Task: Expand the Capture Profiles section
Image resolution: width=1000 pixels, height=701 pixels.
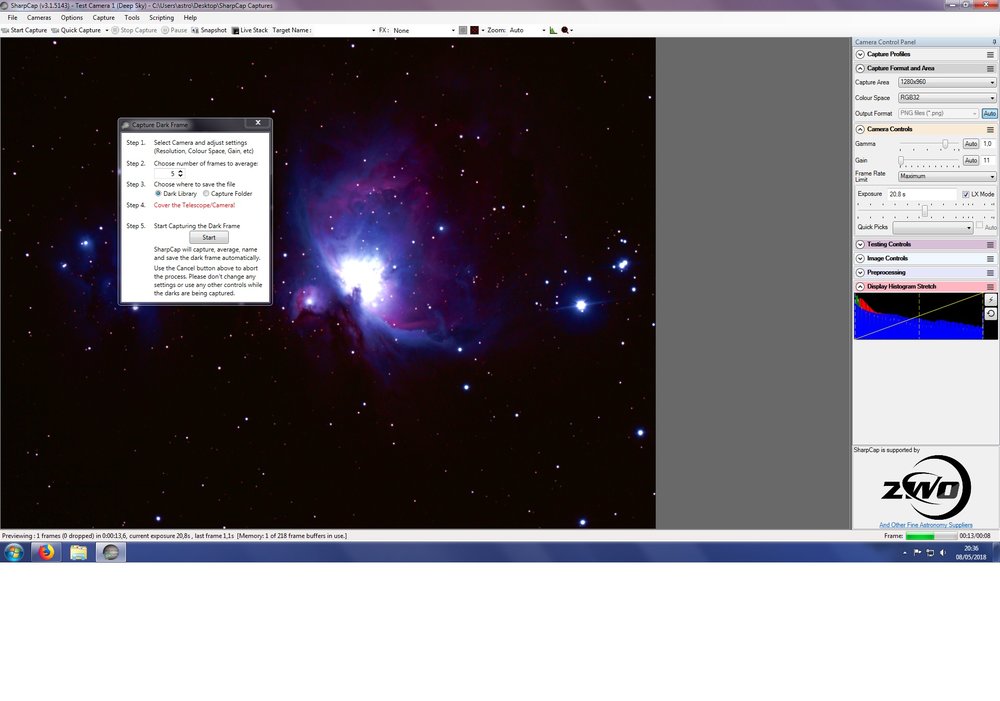Action: [x=860, y=54]
